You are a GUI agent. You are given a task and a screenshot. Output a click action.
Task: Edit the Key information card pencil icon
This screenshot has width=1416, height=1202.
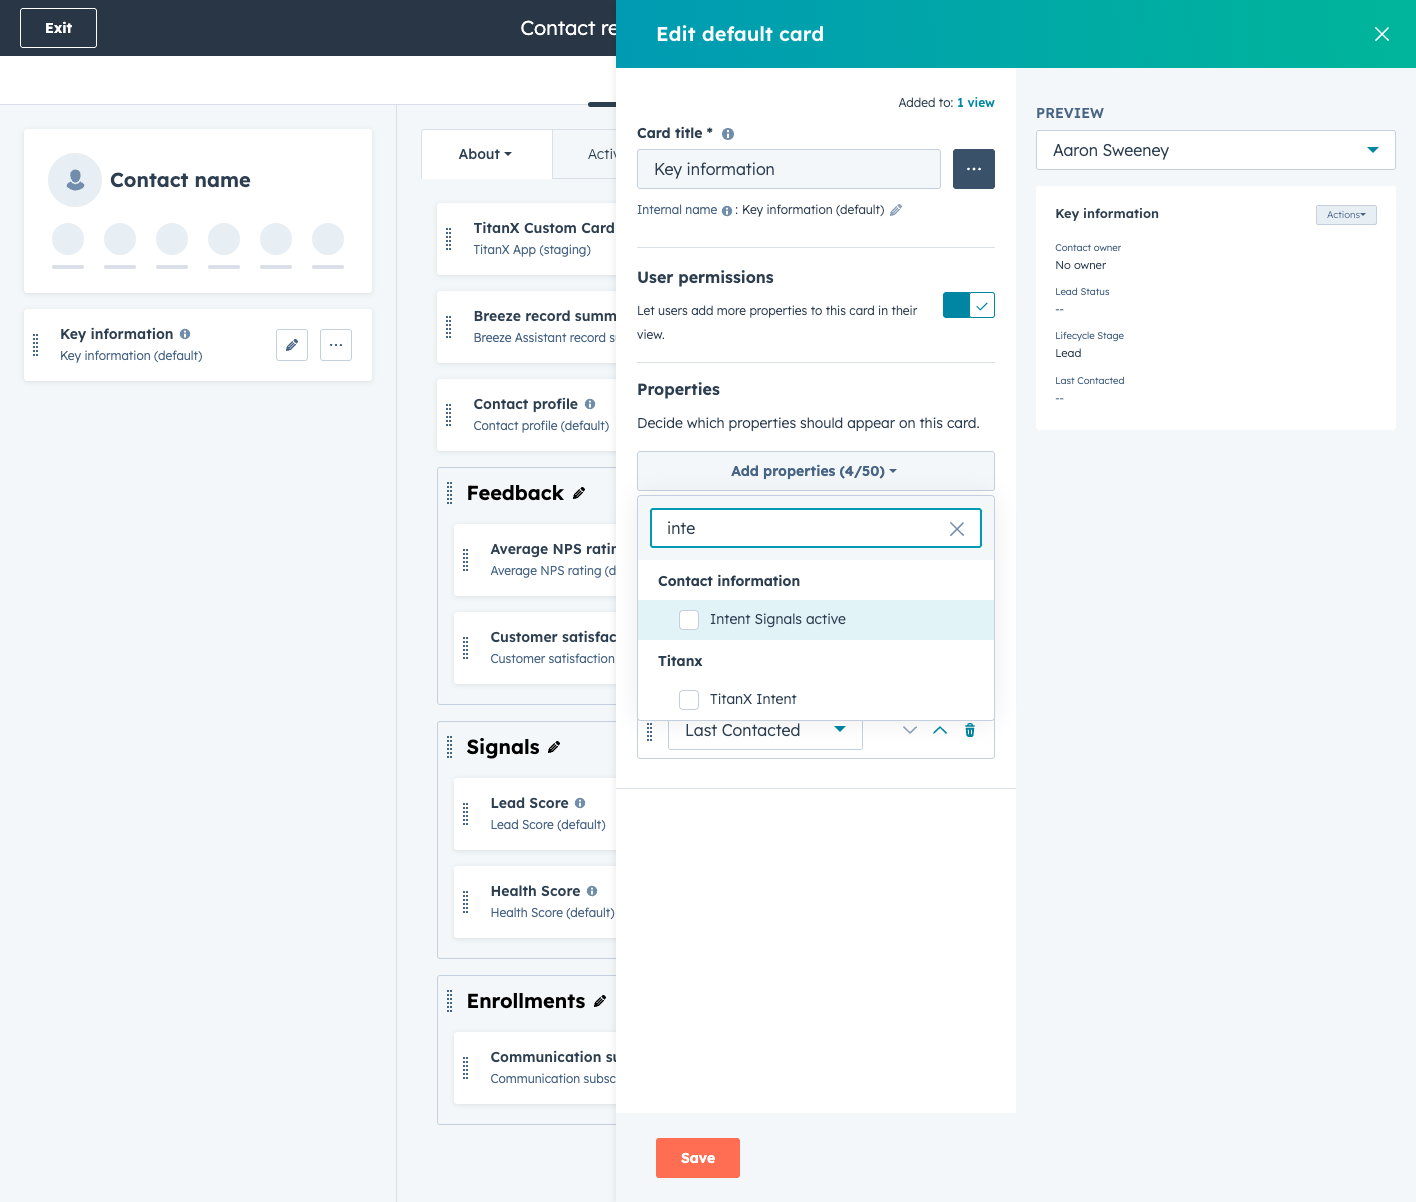[292, 345]
